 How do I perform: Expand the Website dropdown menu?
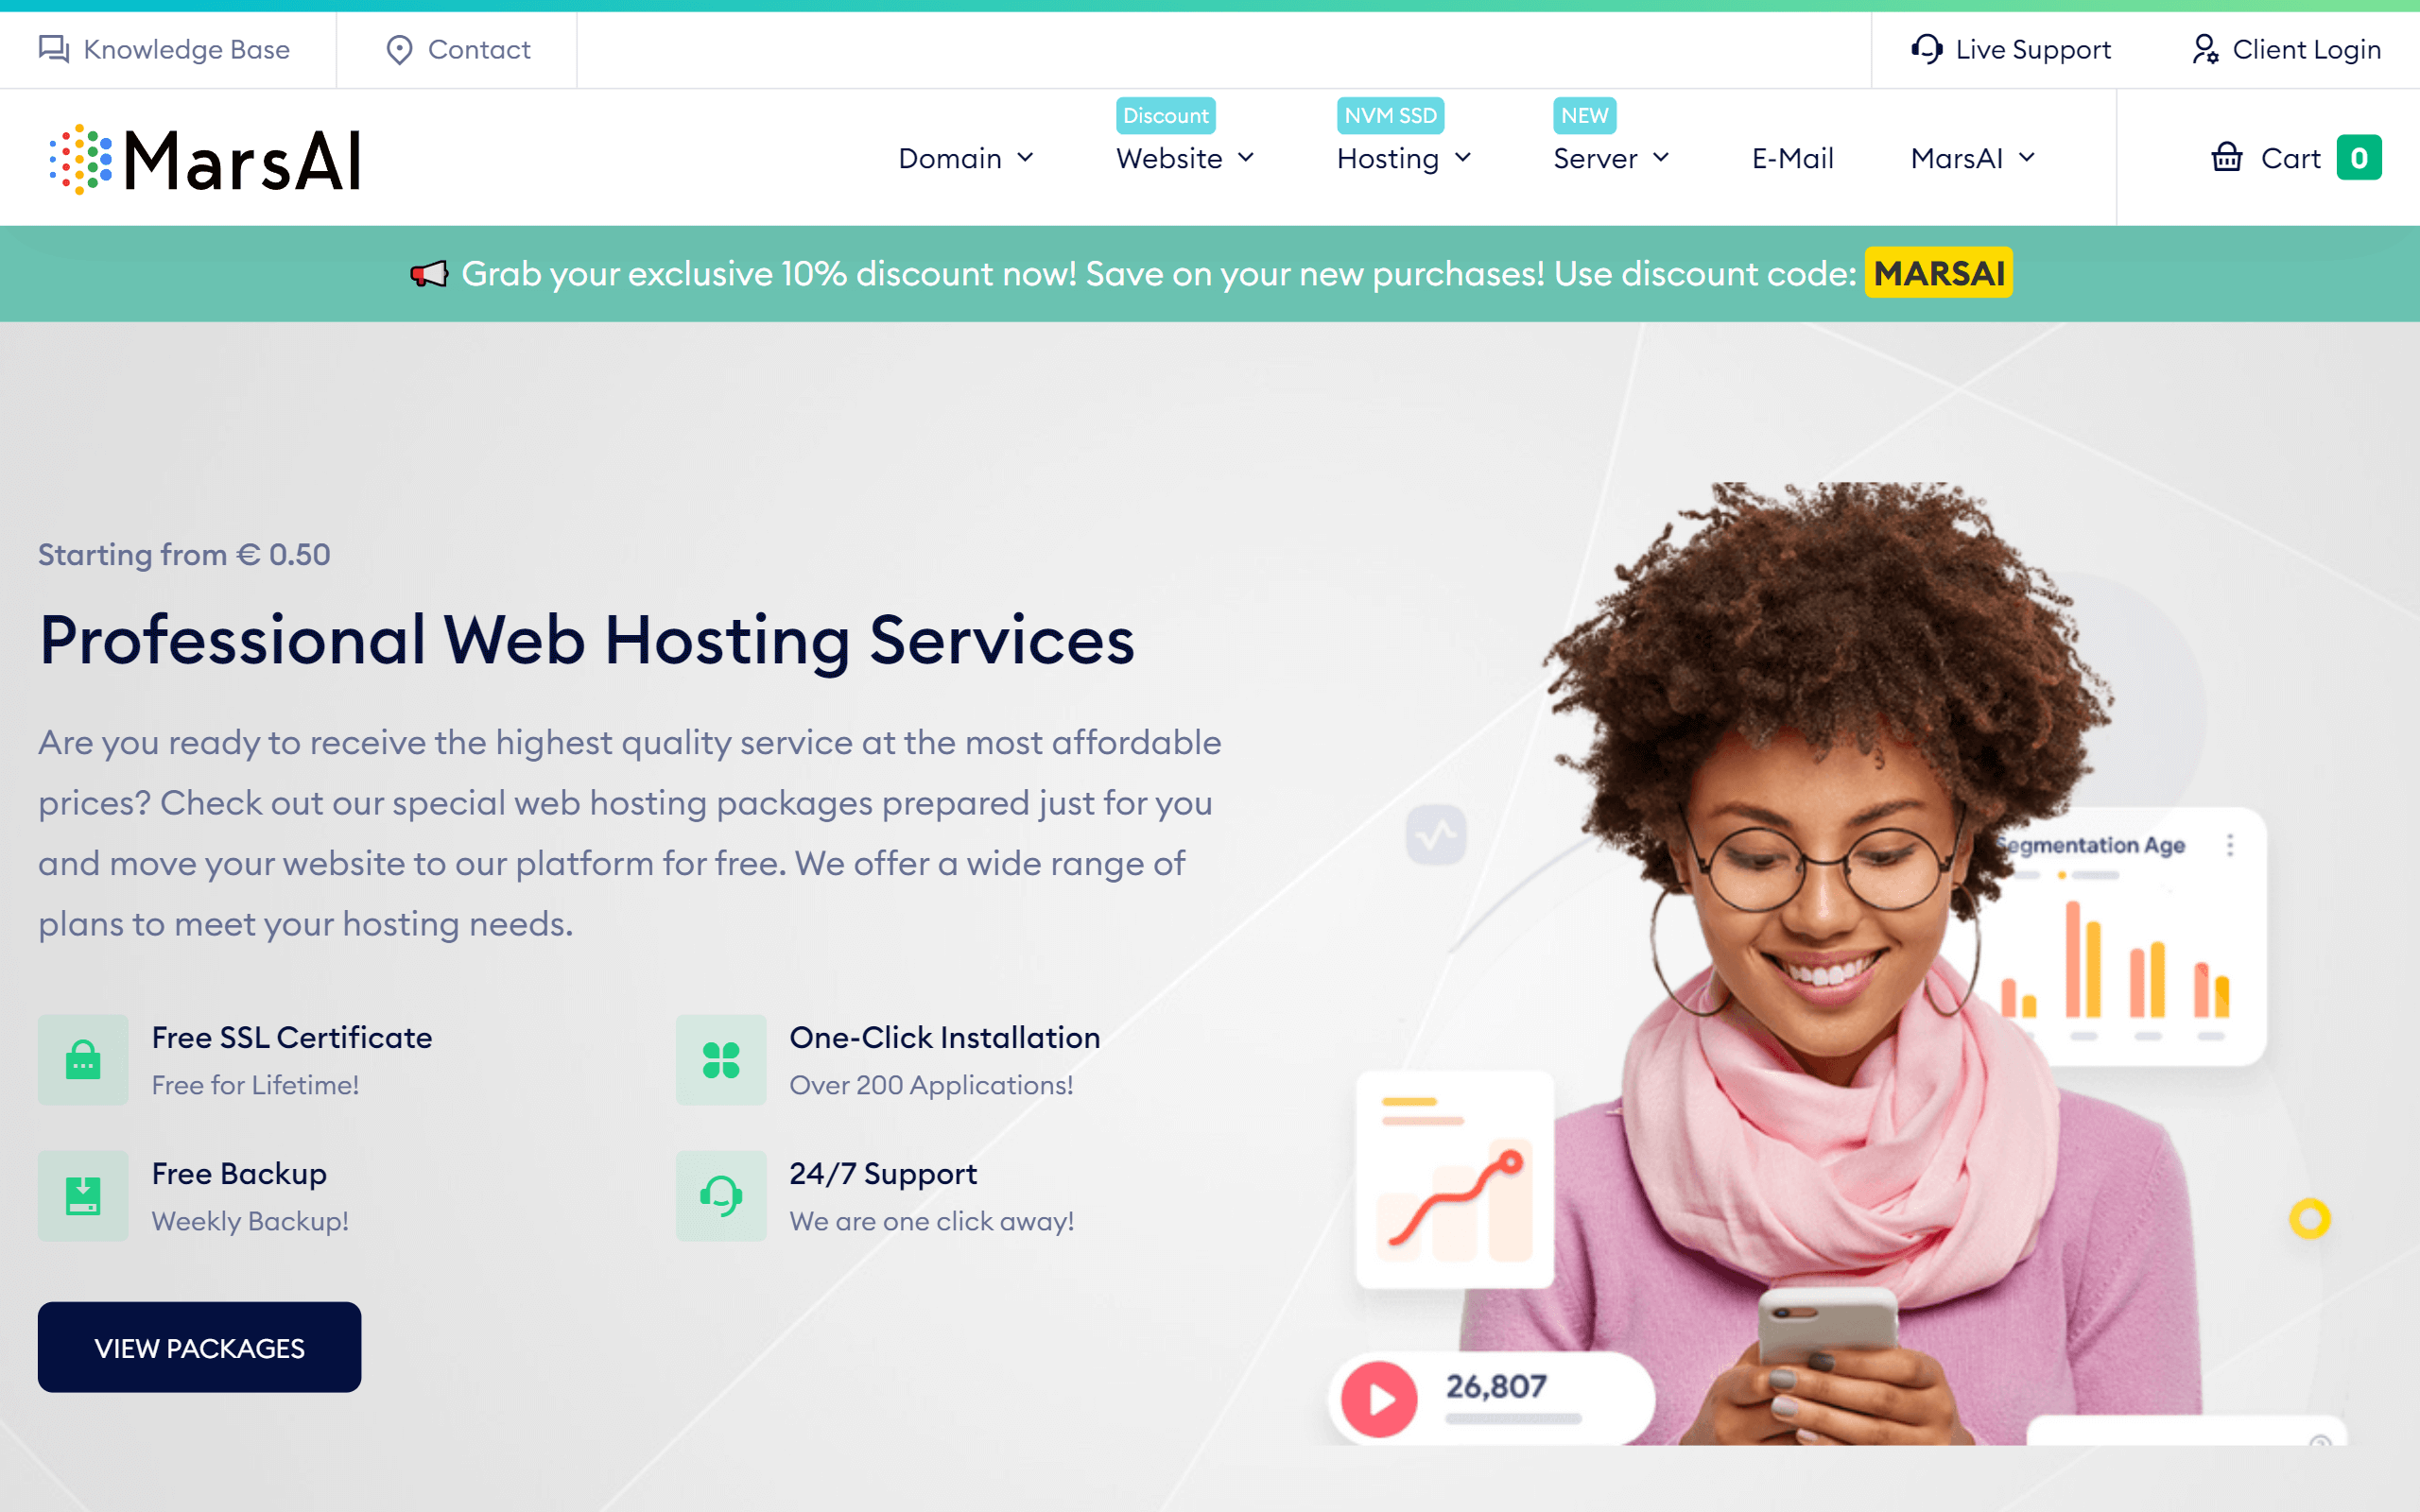coord(1184,159)
